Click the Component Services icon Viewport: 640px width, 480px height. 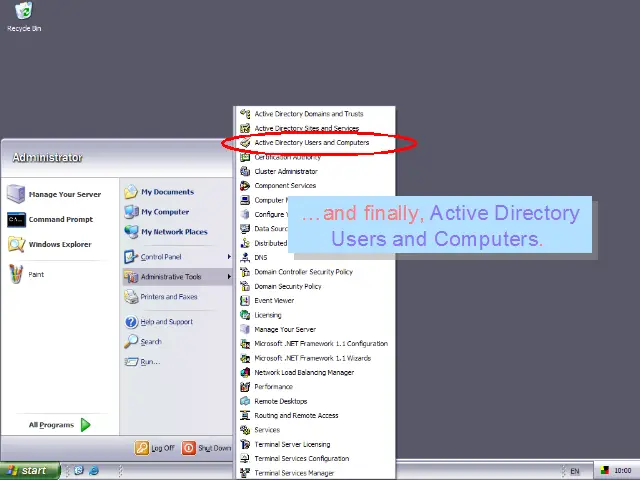(245, 186)
